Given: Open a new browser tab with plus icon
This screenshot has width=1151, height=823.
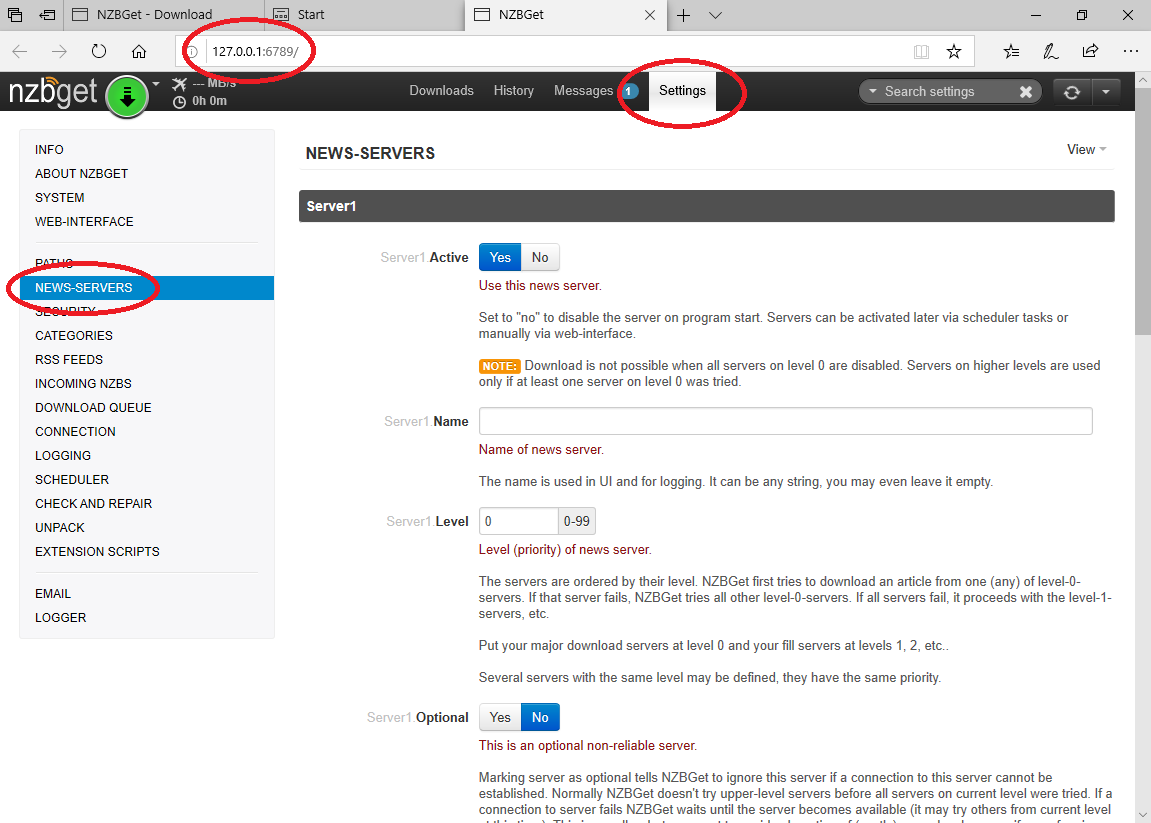Looking at the screenshot, I should tap(683, 15).
